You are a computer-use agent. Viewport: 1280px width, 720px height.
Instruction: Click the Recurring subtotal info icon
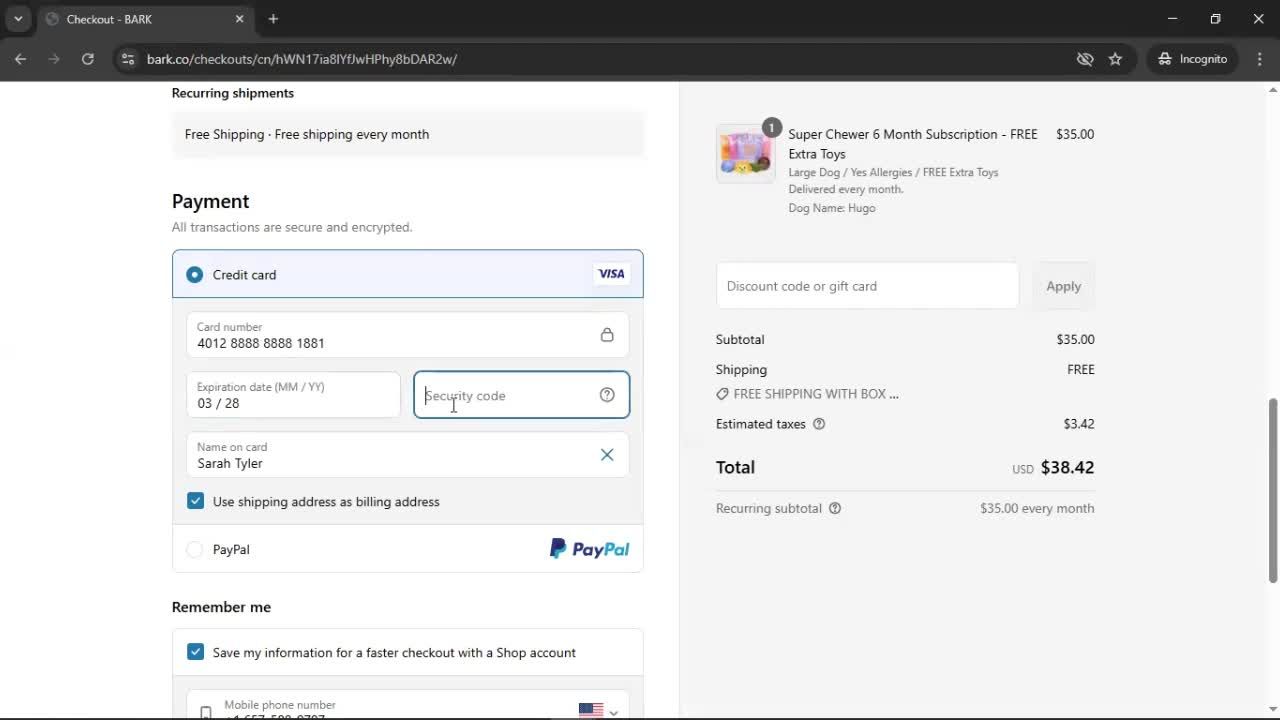tap(835, 508)
